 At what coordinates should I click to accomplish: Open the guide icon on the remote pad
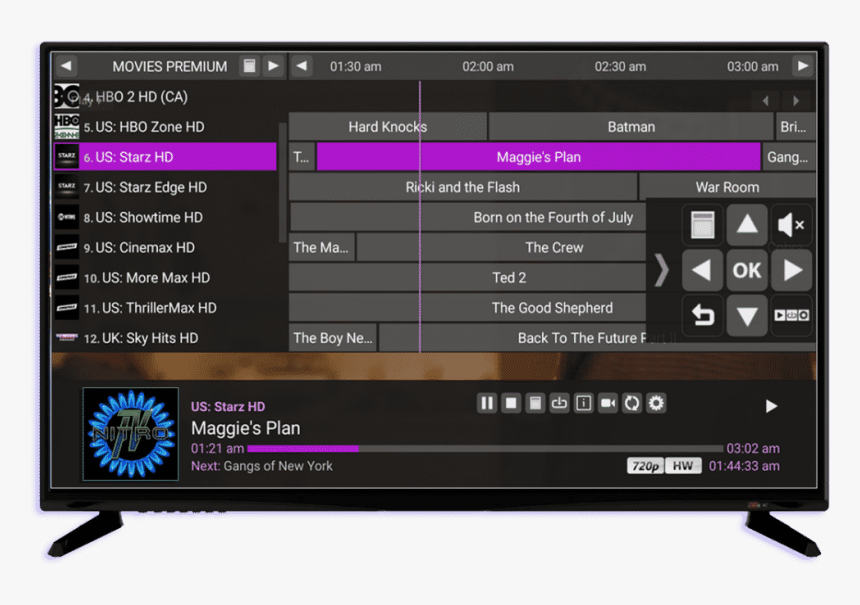[702, 225]
